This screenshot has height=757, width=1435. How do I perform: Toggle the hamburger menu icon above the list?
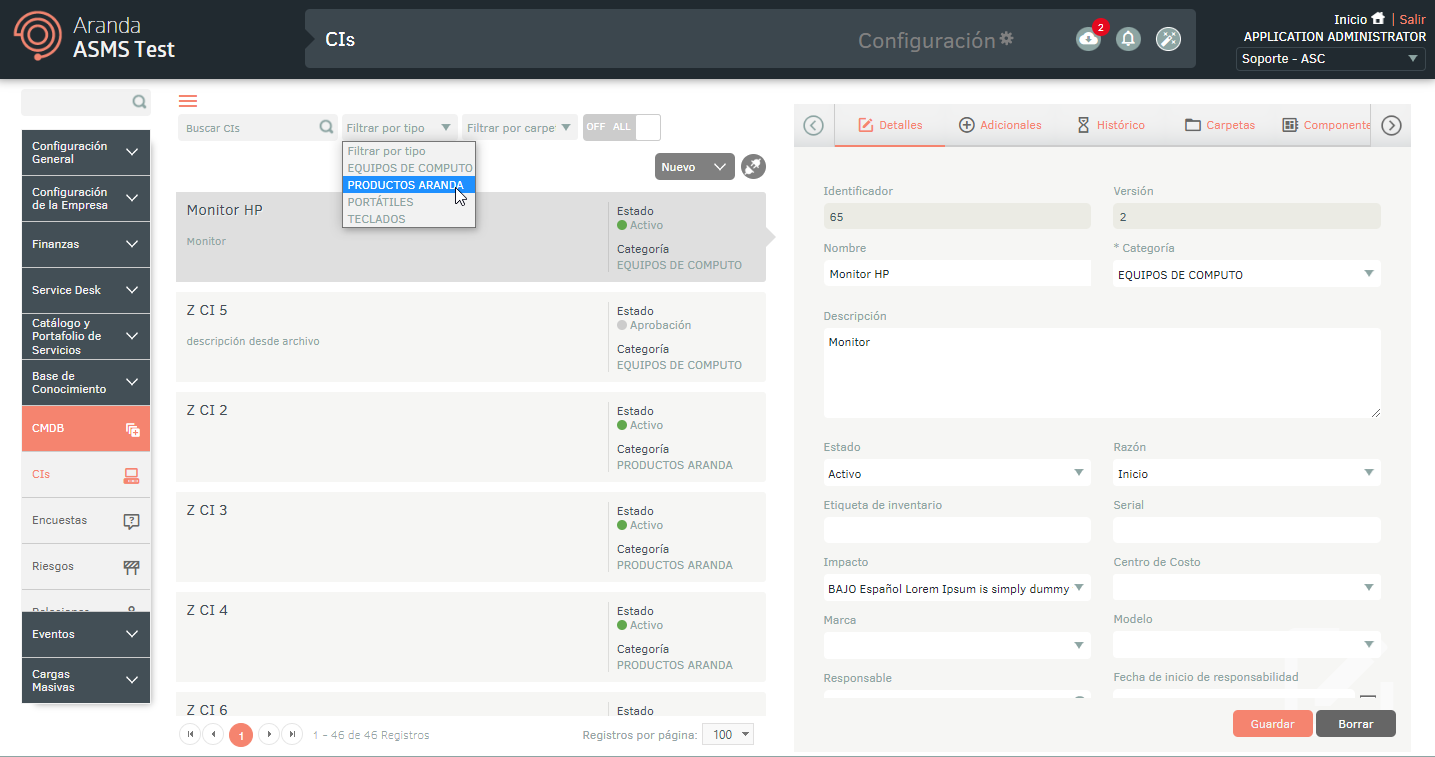point(187,101)
